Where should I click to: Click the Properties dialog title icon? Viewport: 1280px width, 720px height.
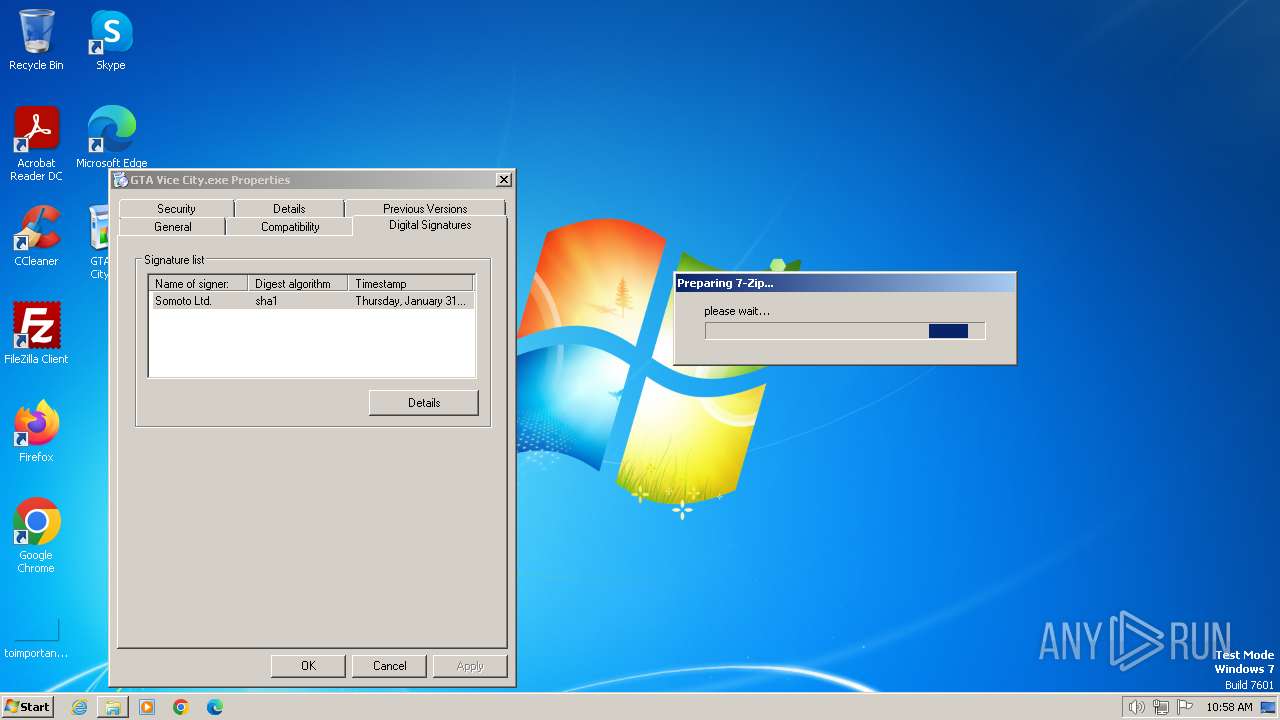click(x=120, y=180)
